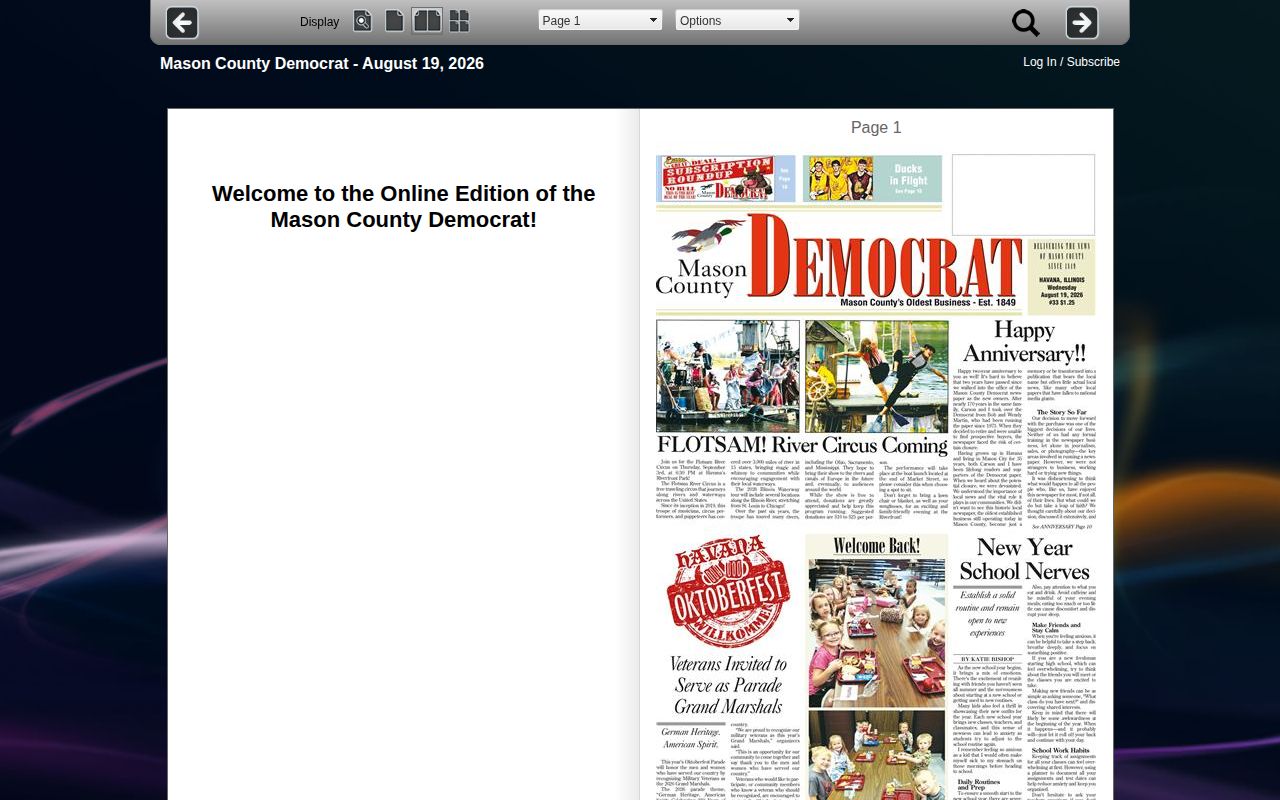Click The Story So Far subheading
1280x800 pixels.
click(x=1062, y=412)
